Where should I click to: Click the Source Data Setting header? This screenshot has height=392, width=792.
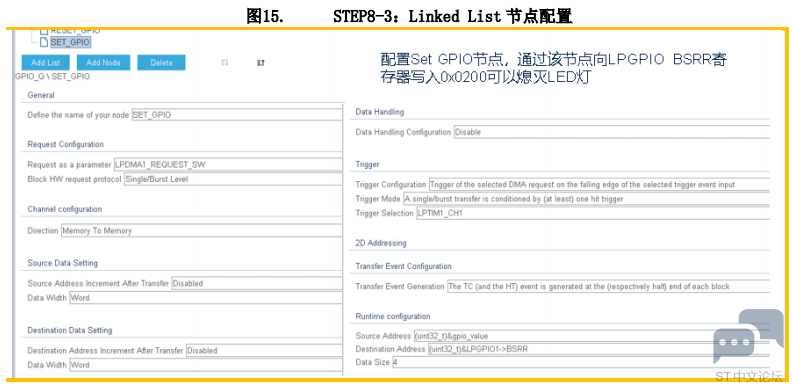coord(63,263)
